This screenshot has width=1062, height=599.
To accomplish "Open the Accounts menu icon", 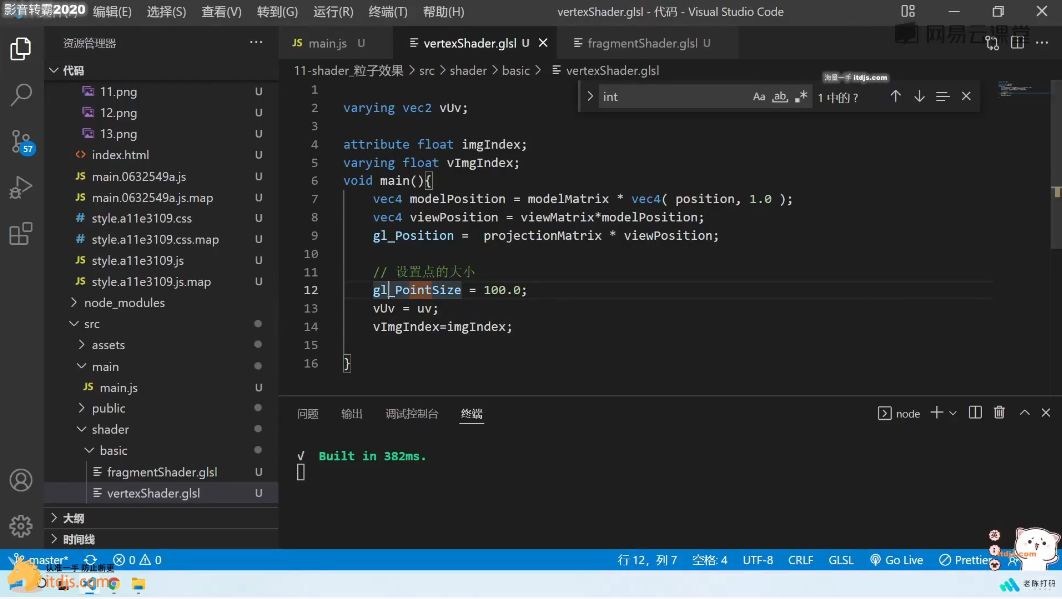I will click(21, 480).
